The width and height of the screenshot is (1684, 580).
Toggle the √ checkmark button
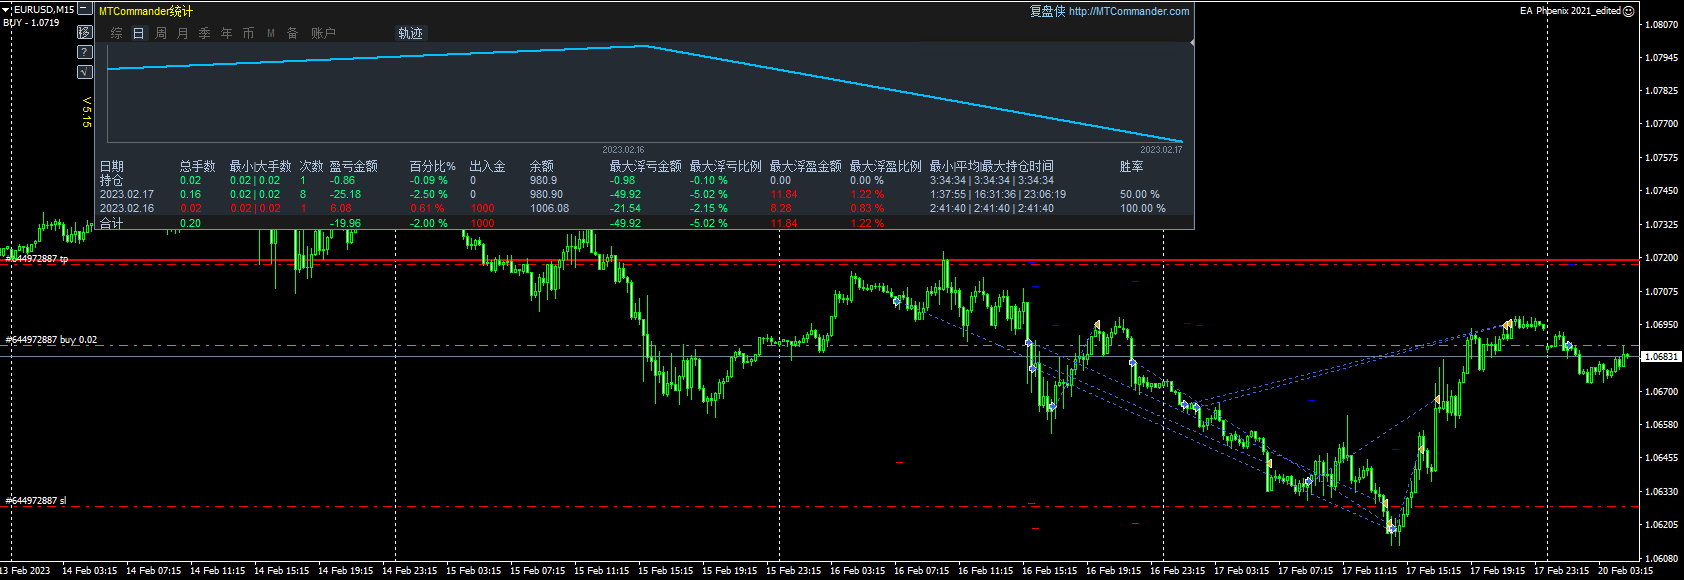pos(85,72)
